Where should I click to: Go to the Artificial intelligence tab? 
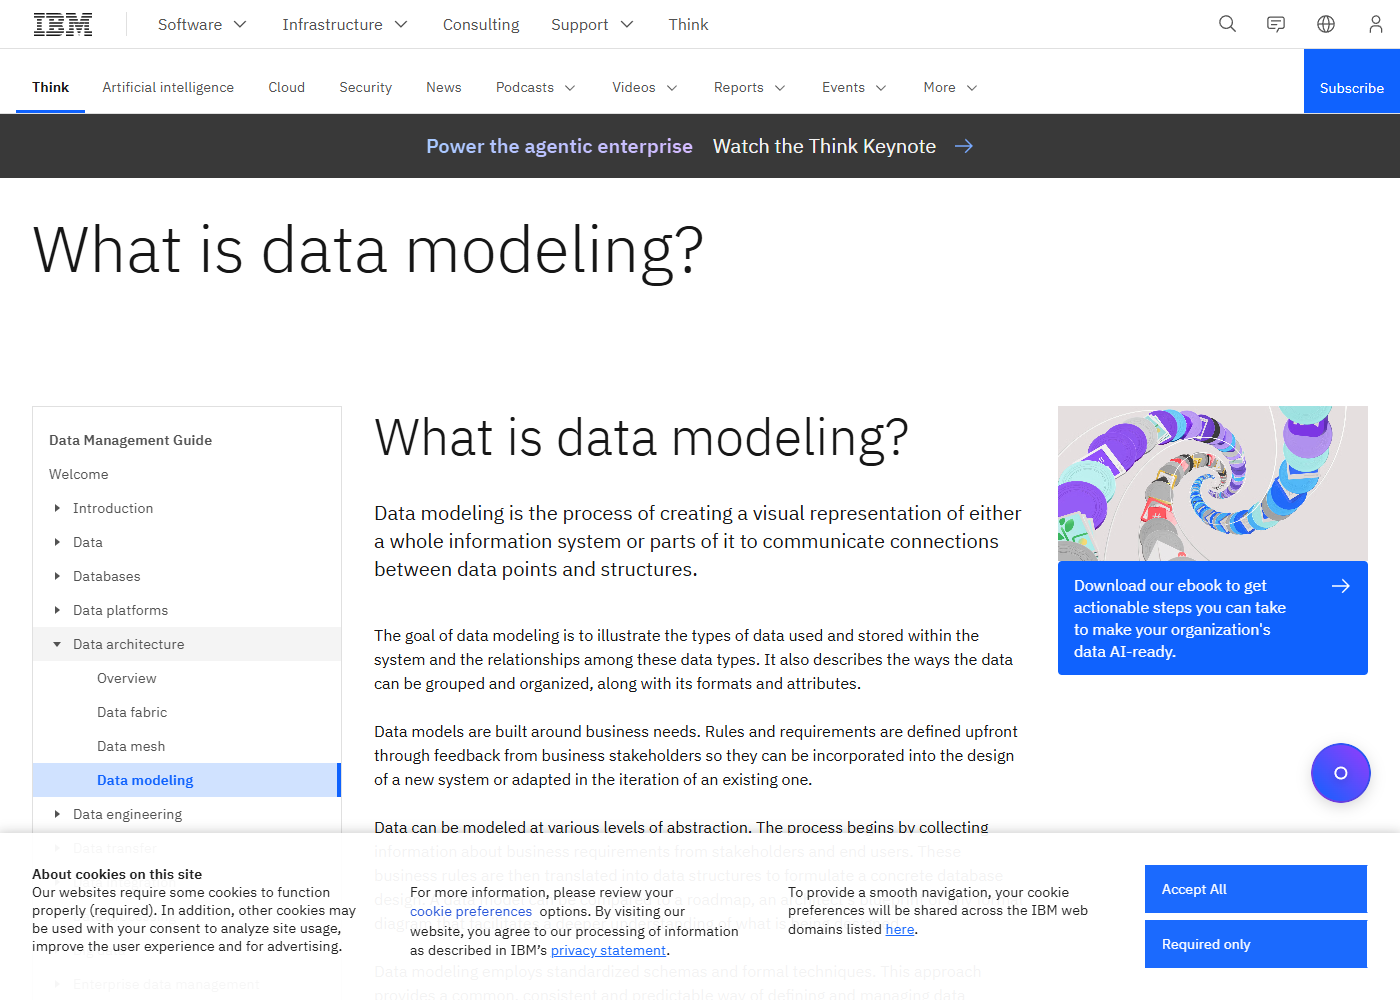pyautogui.click(x=168, y=88)
